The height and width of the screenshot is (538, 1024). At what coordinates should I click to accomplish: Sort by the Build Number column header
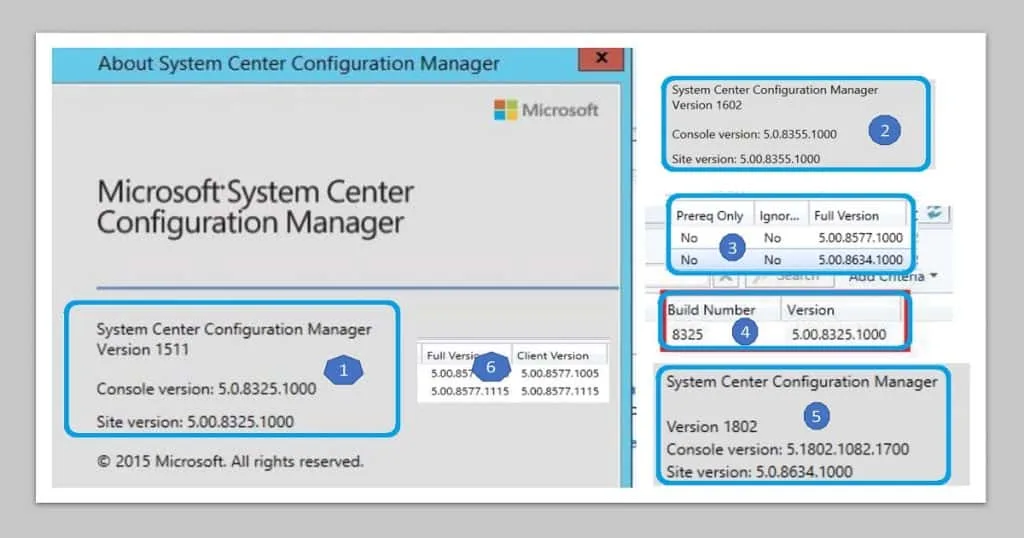tap(711, 310)
